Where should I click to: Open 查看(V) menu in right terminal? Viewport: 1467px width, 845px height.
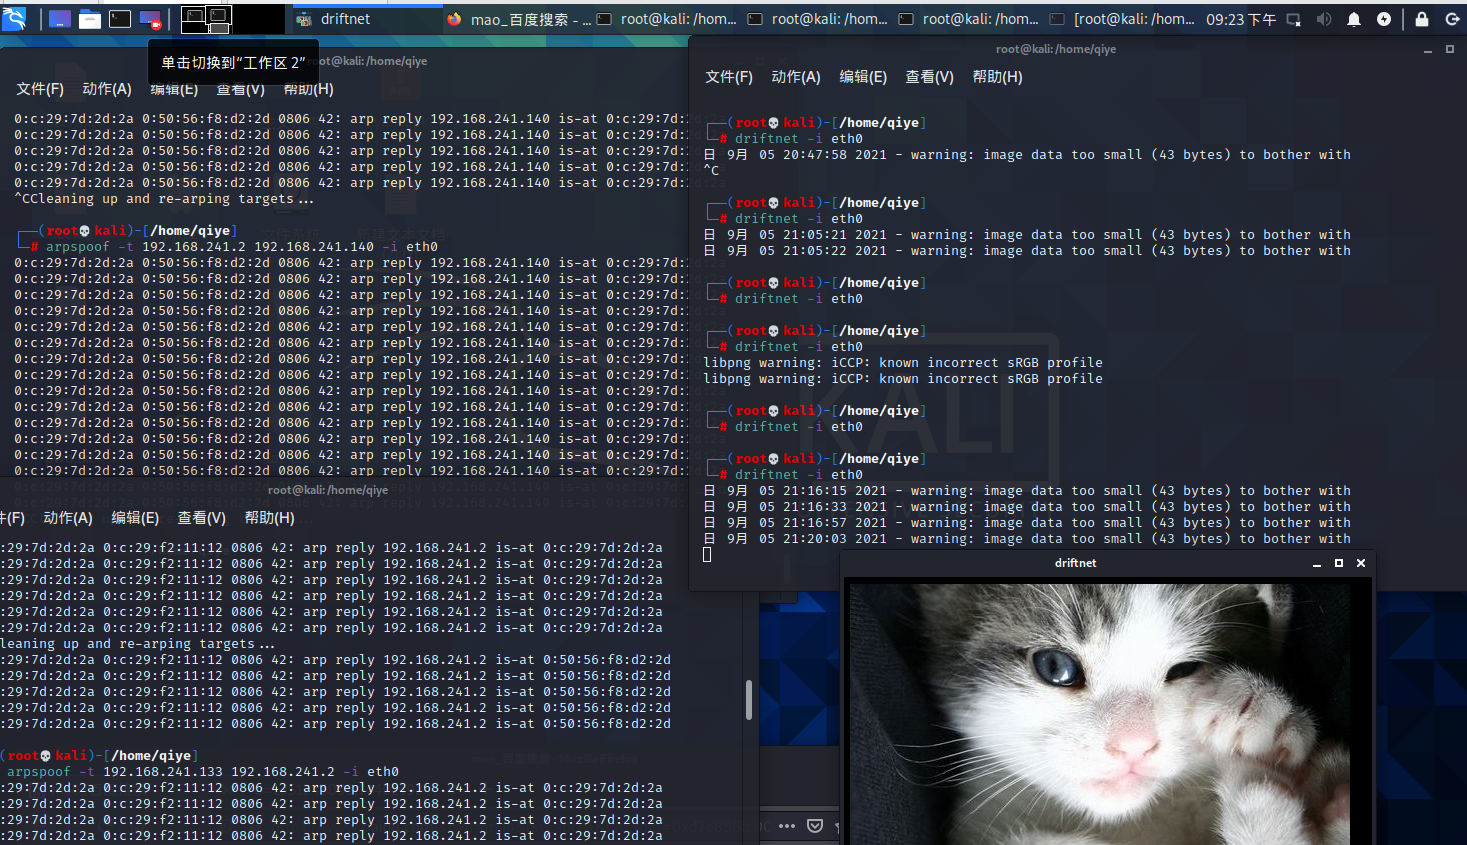pyautogui.click(x=930, y=77)
